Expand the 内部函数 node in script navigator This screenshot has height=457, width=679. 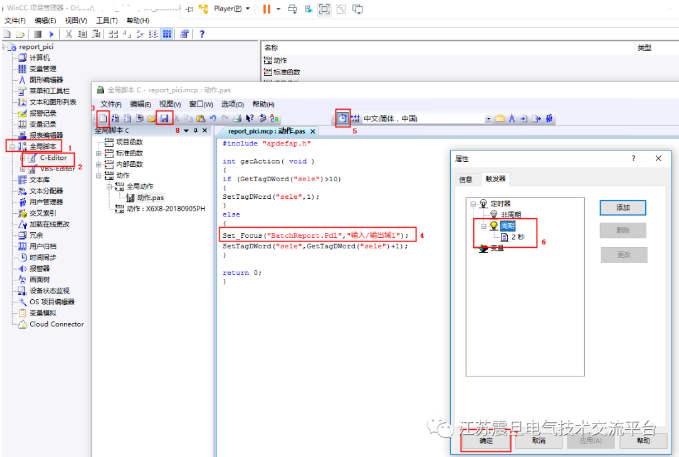[99, 164]
